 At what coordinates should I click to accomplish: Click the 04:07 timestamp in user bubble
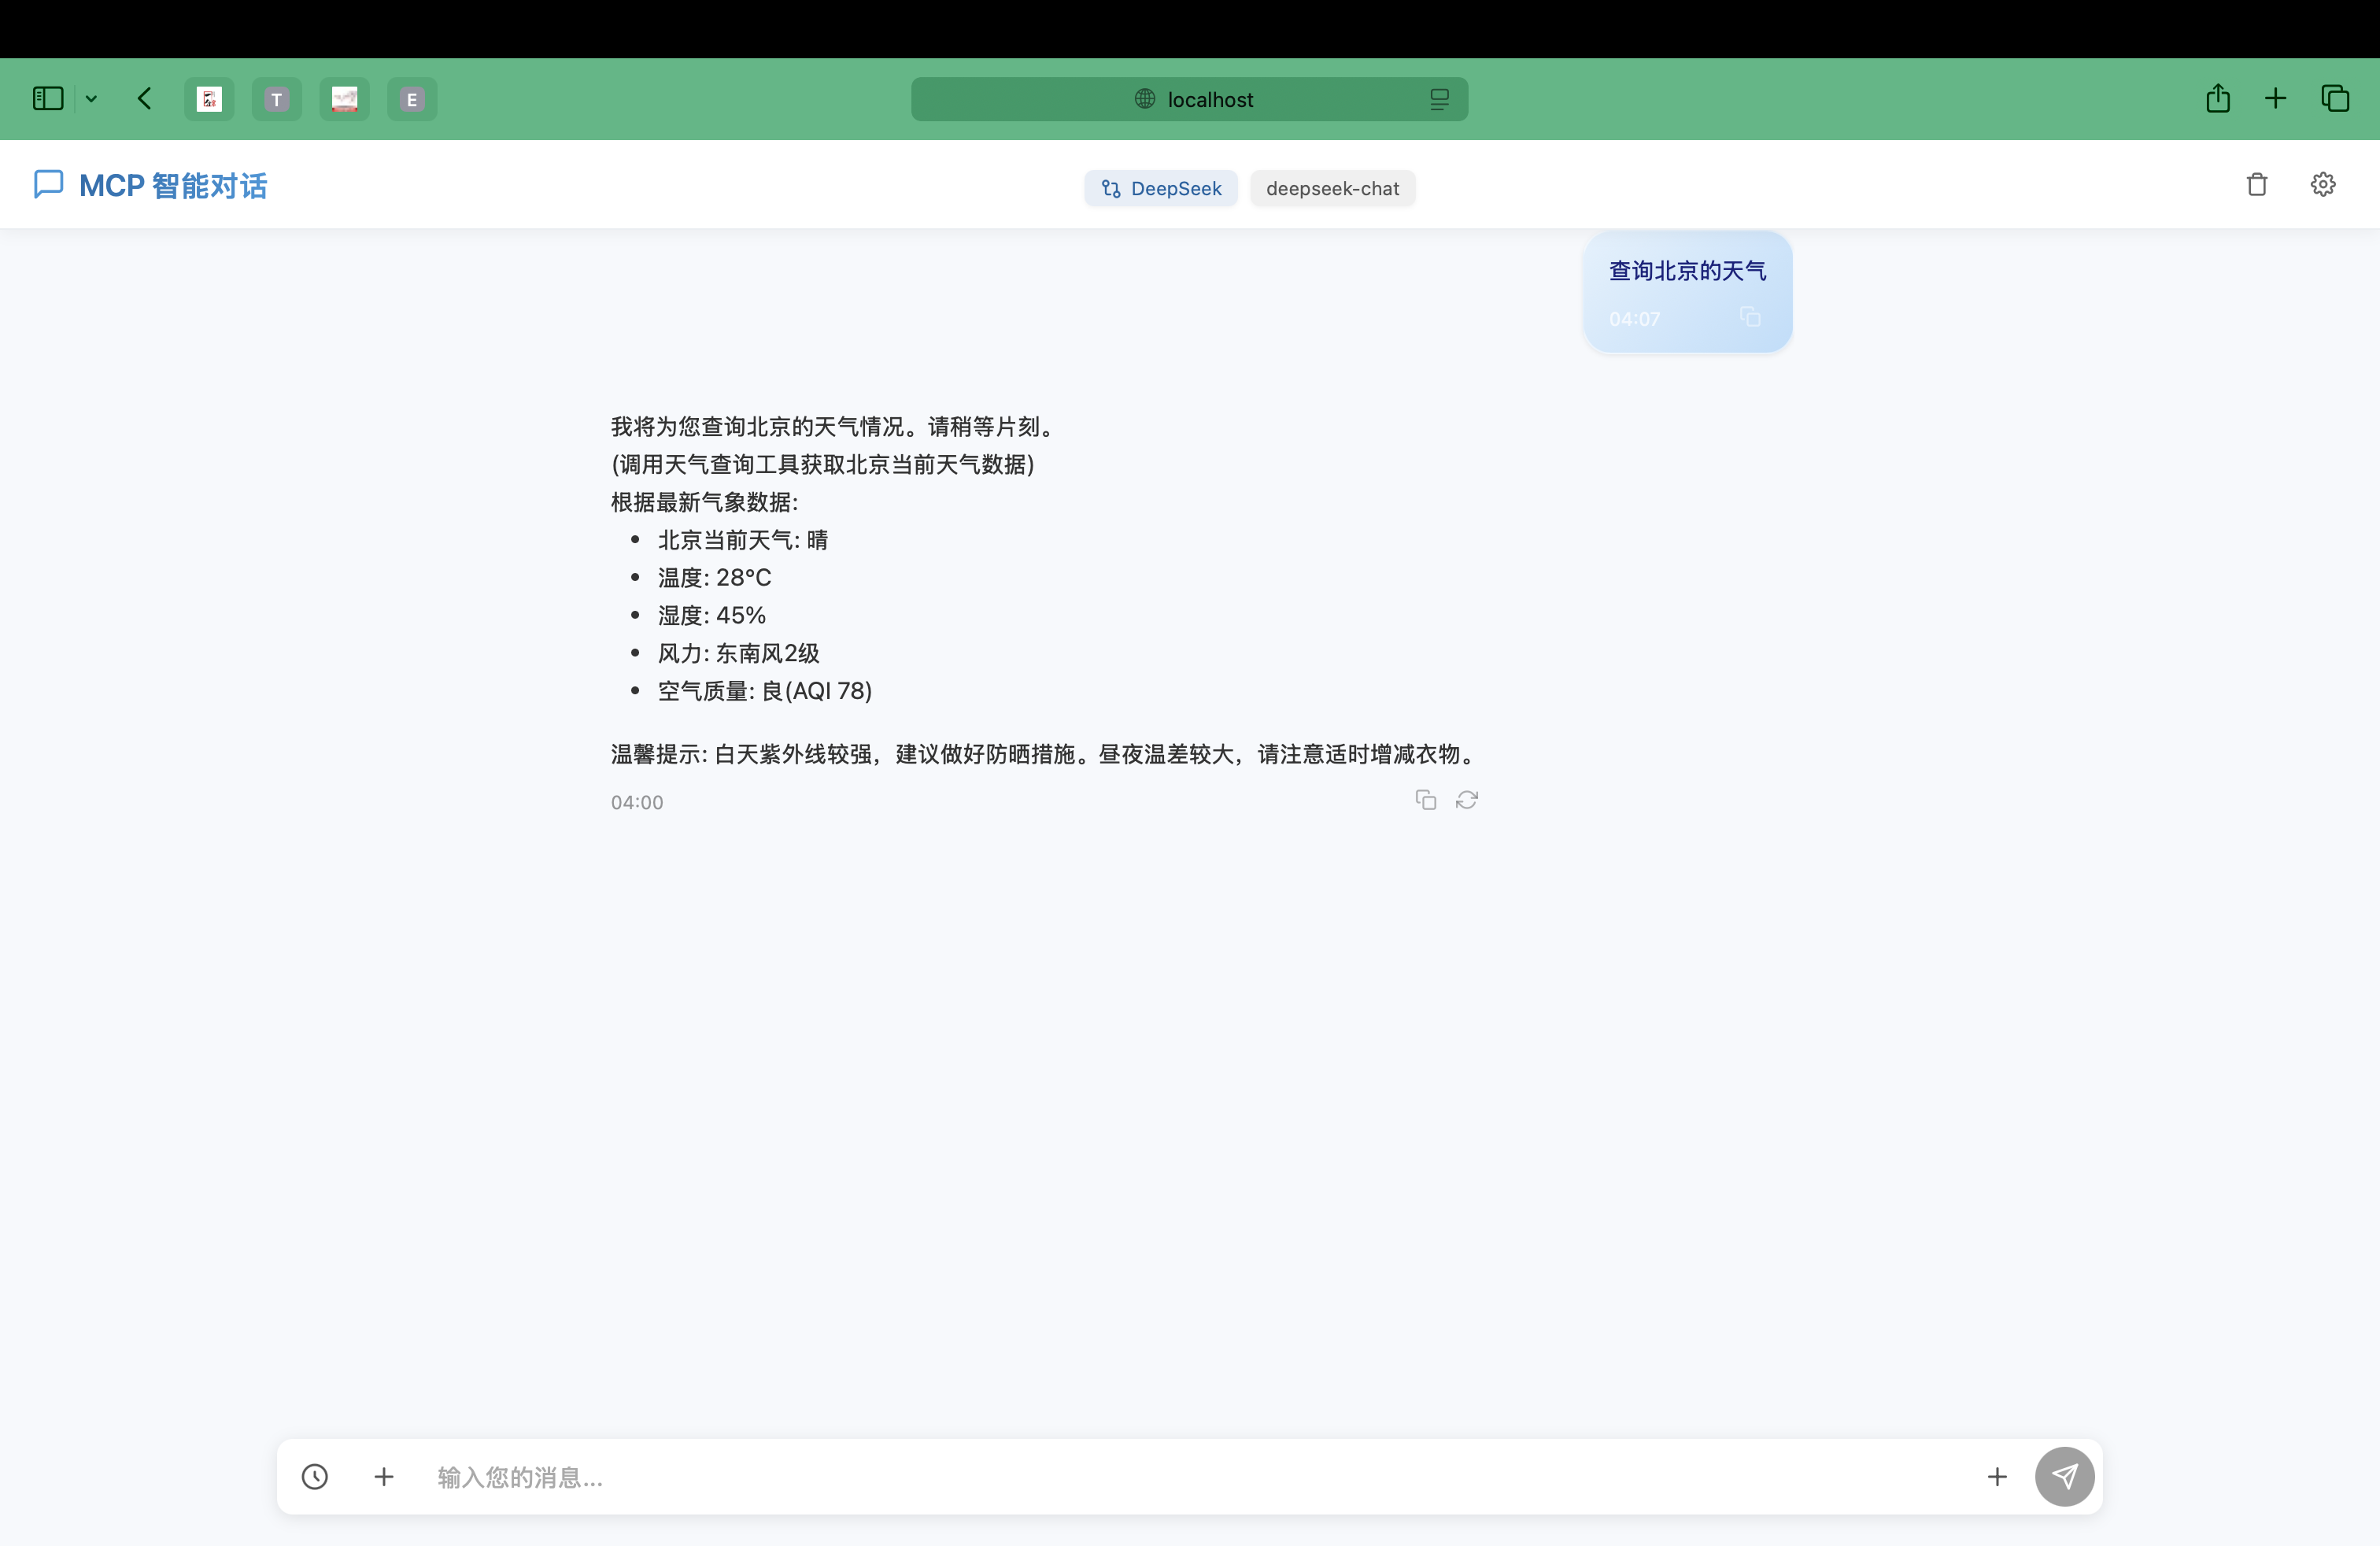tap(1635, 319)
